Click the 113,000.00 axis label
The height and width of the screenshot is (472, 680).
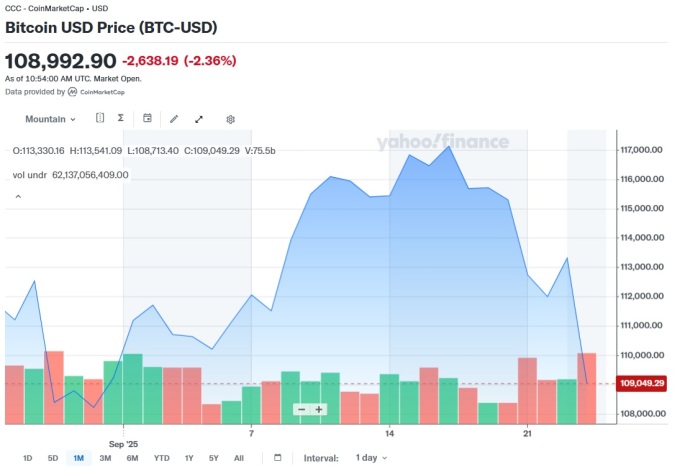click(x=642, y=267)
